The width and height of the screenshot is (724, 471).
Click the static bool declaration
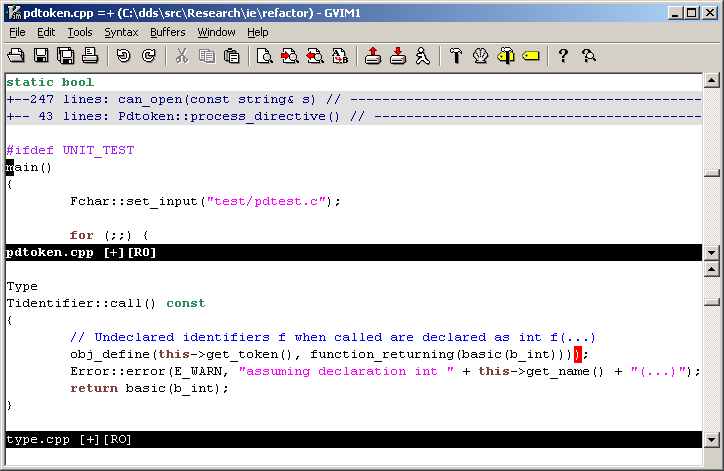click(x=50, y=82)
